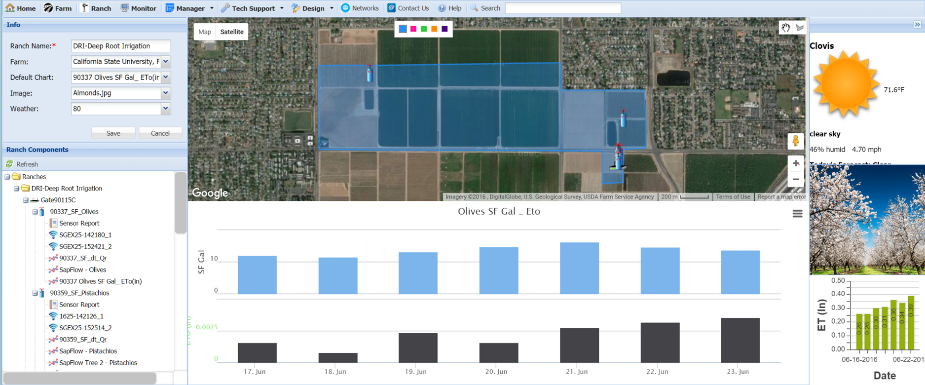Image resolution: width=925 pixels, height=385 pixels.
Task: Open the Manager menu
Action: [x=189, y=8]
